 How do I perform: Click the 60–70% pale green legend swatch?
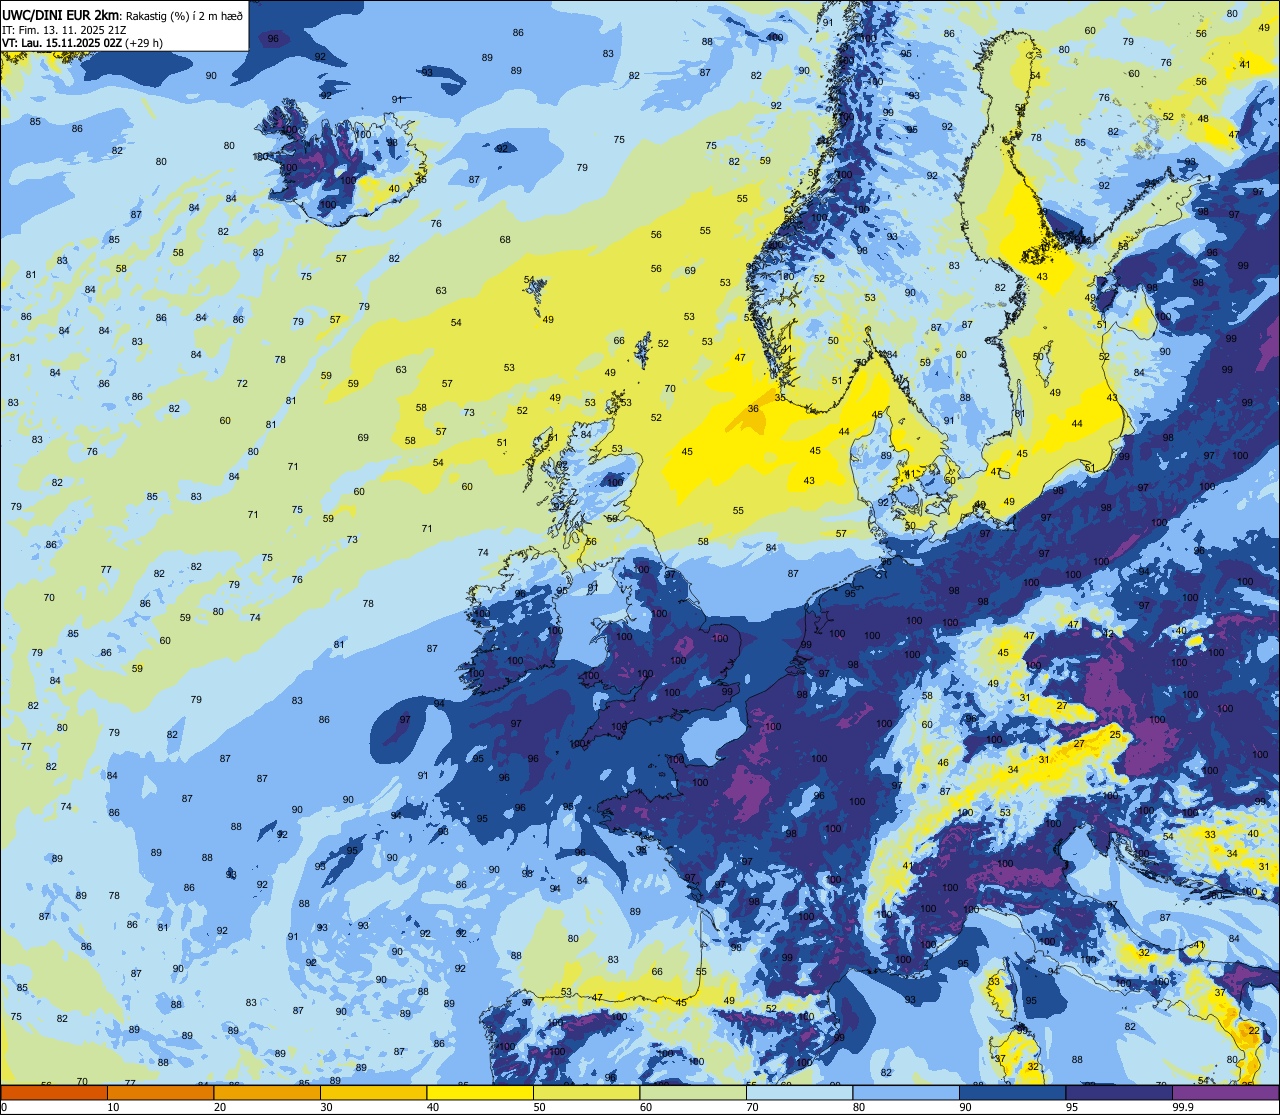tap(693, 1092)
